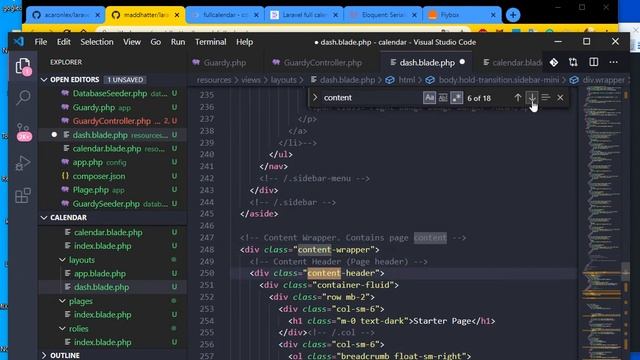This screenshot has width=640, height=360.
Task: Switch to Flybox browser tab
Action: 449,15
